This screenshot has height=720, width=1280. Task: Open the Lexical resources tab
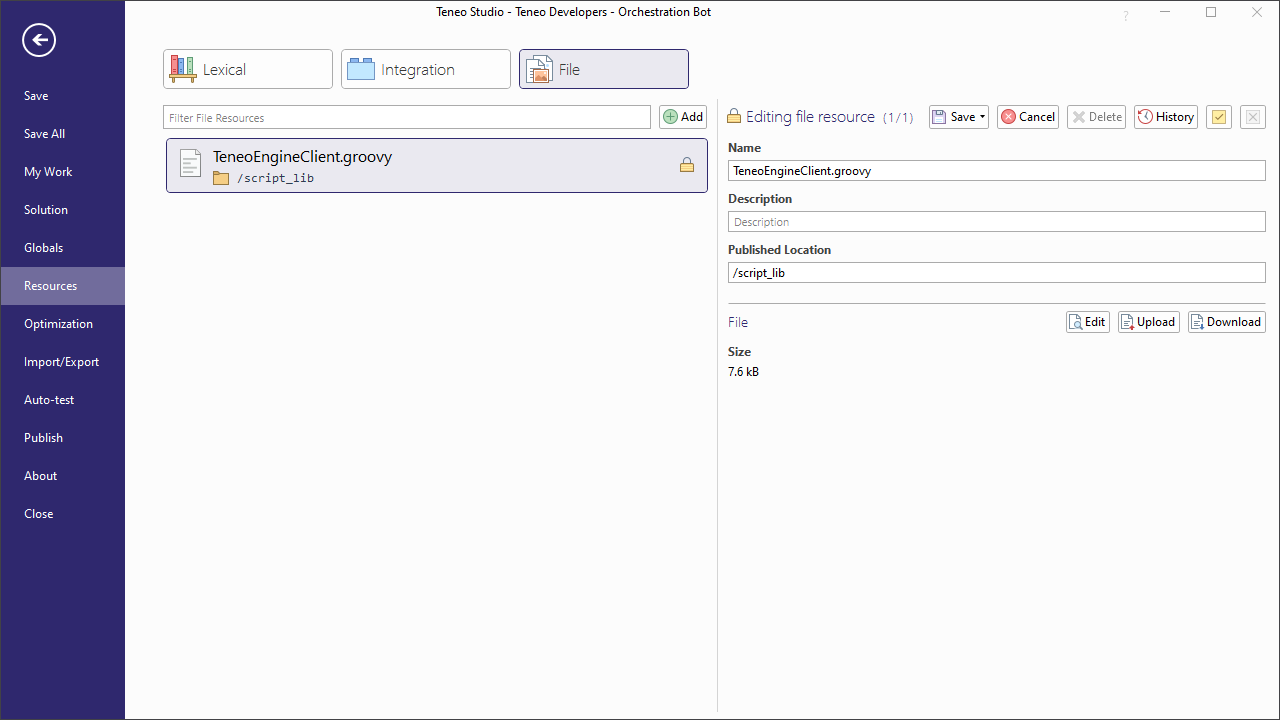coord(248,69)
